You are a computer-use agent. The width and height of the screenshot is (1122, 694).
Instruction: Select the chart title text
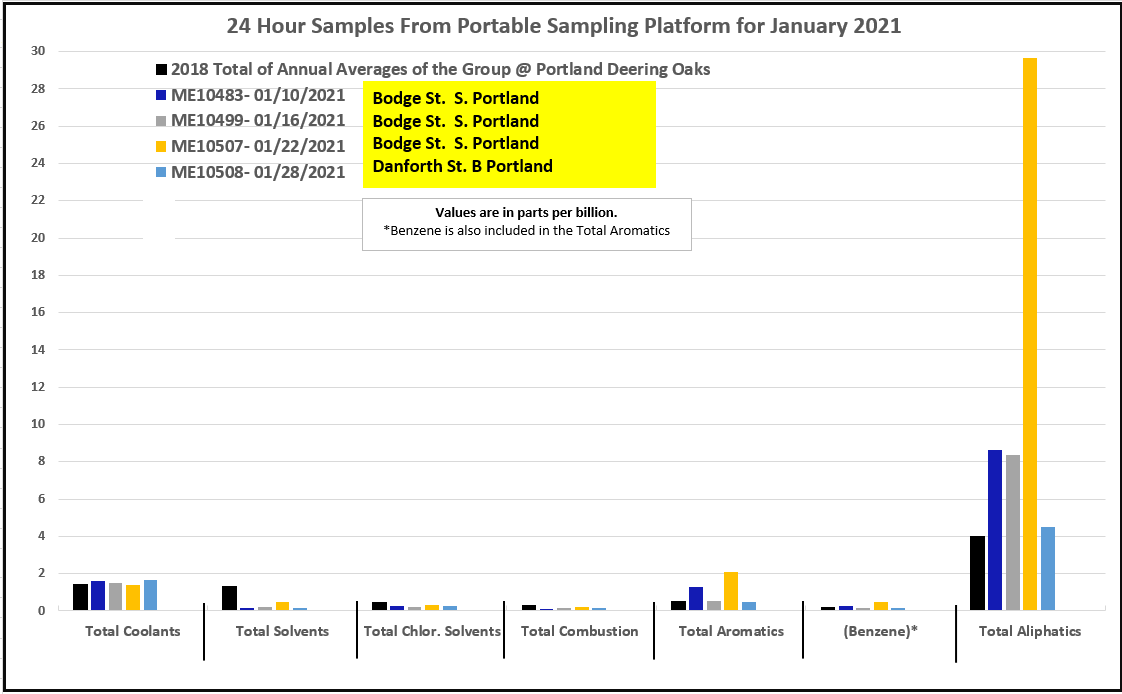(563, 26)
